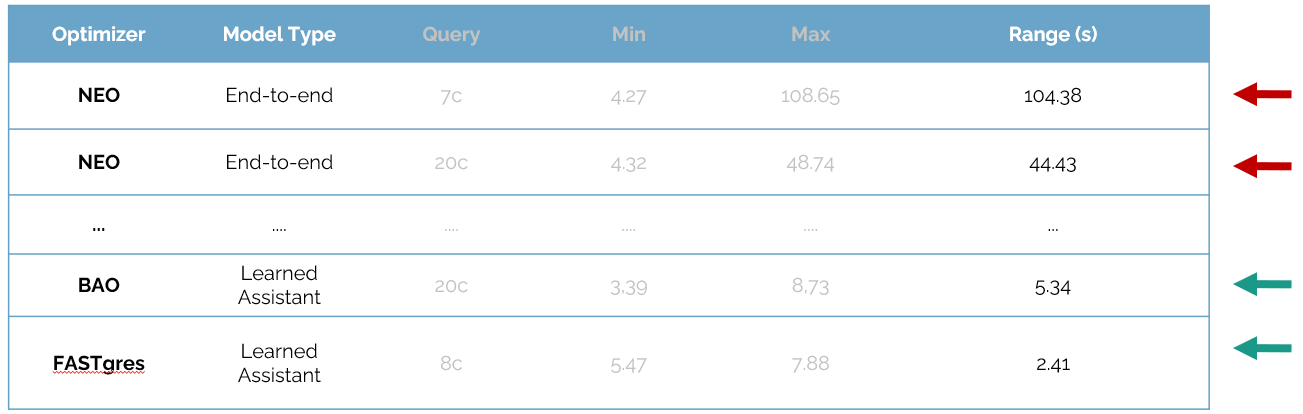Click the Query column header
This screenshot has height=414, width=1303.
point(451,34)
